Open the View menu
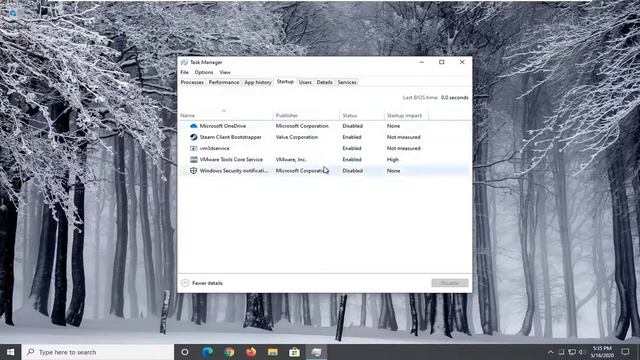 (225, 72)
